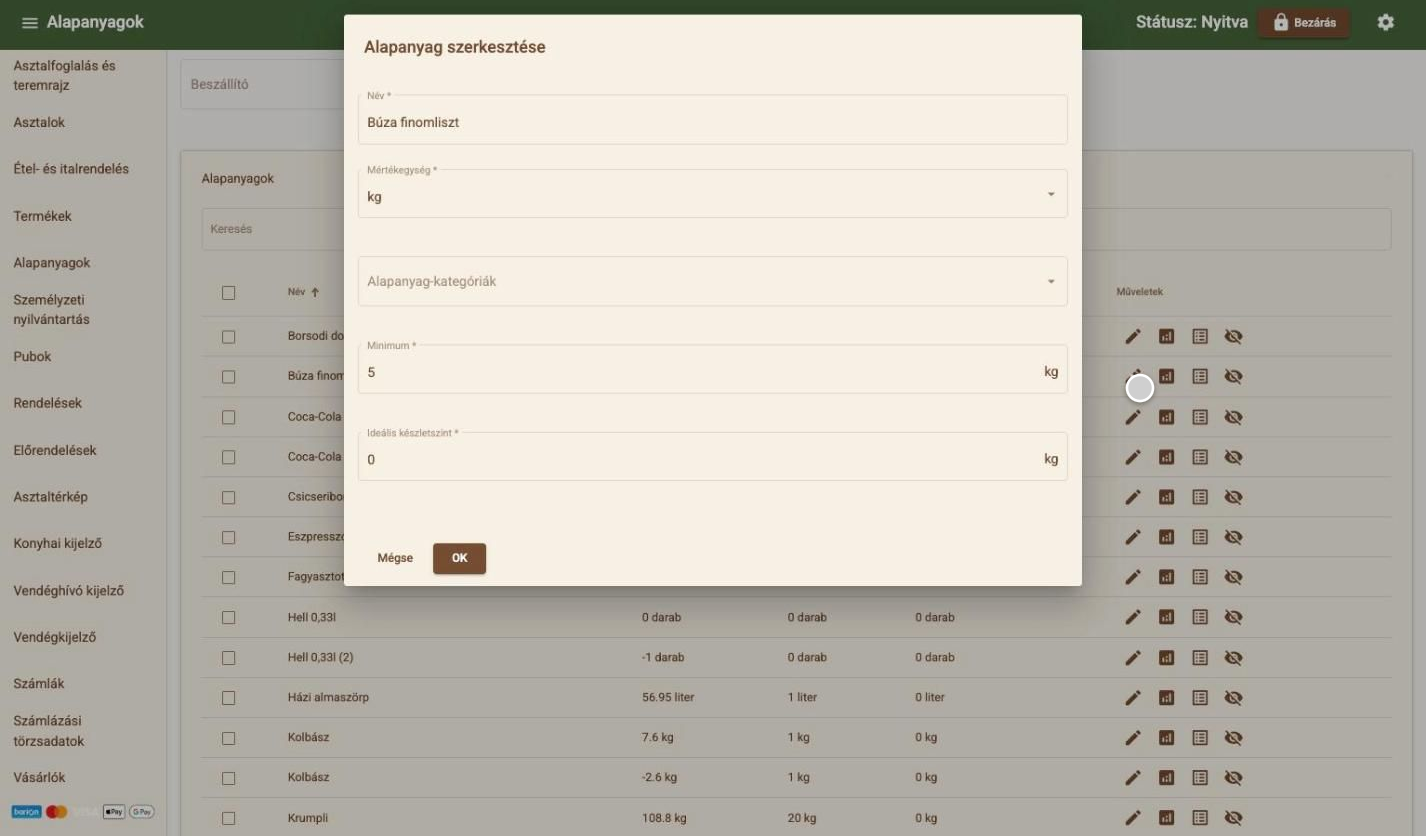1426x836 pixels.
Task: Focus the Név field containing Búza finomliszt
Action: 712,119
